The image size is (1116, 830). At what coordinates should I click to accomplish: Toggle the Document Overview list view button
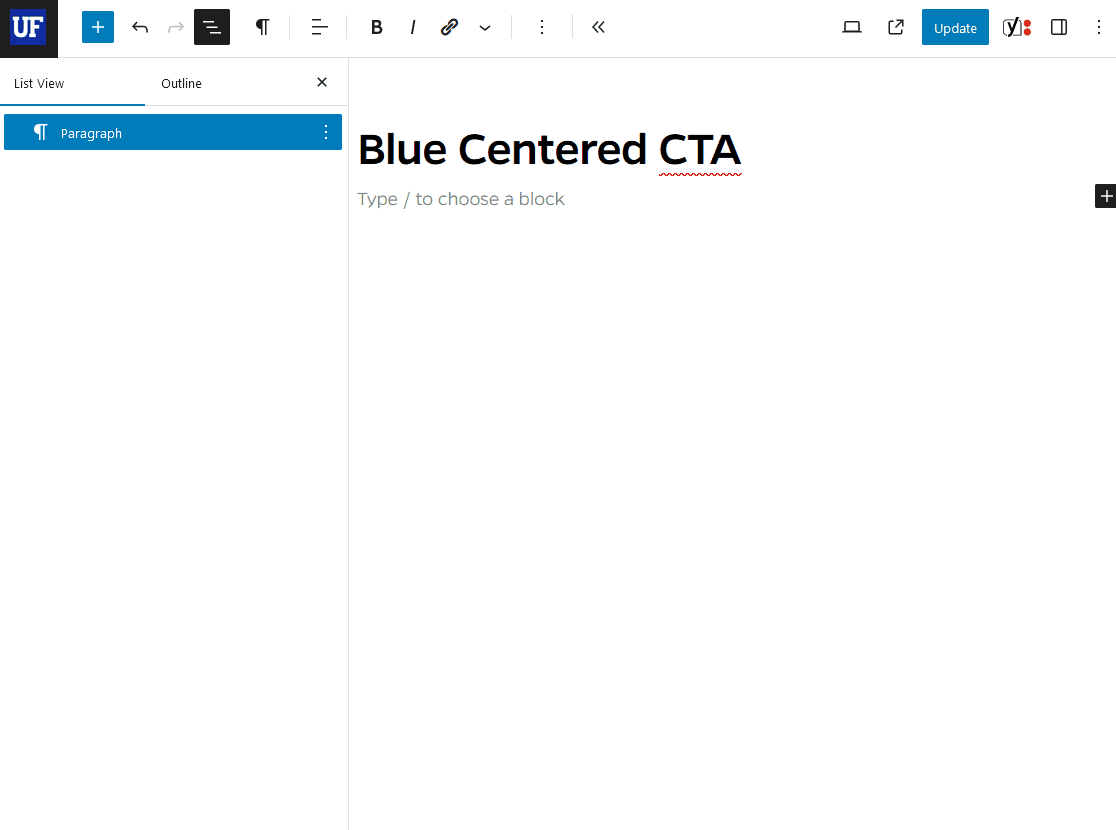212,27
